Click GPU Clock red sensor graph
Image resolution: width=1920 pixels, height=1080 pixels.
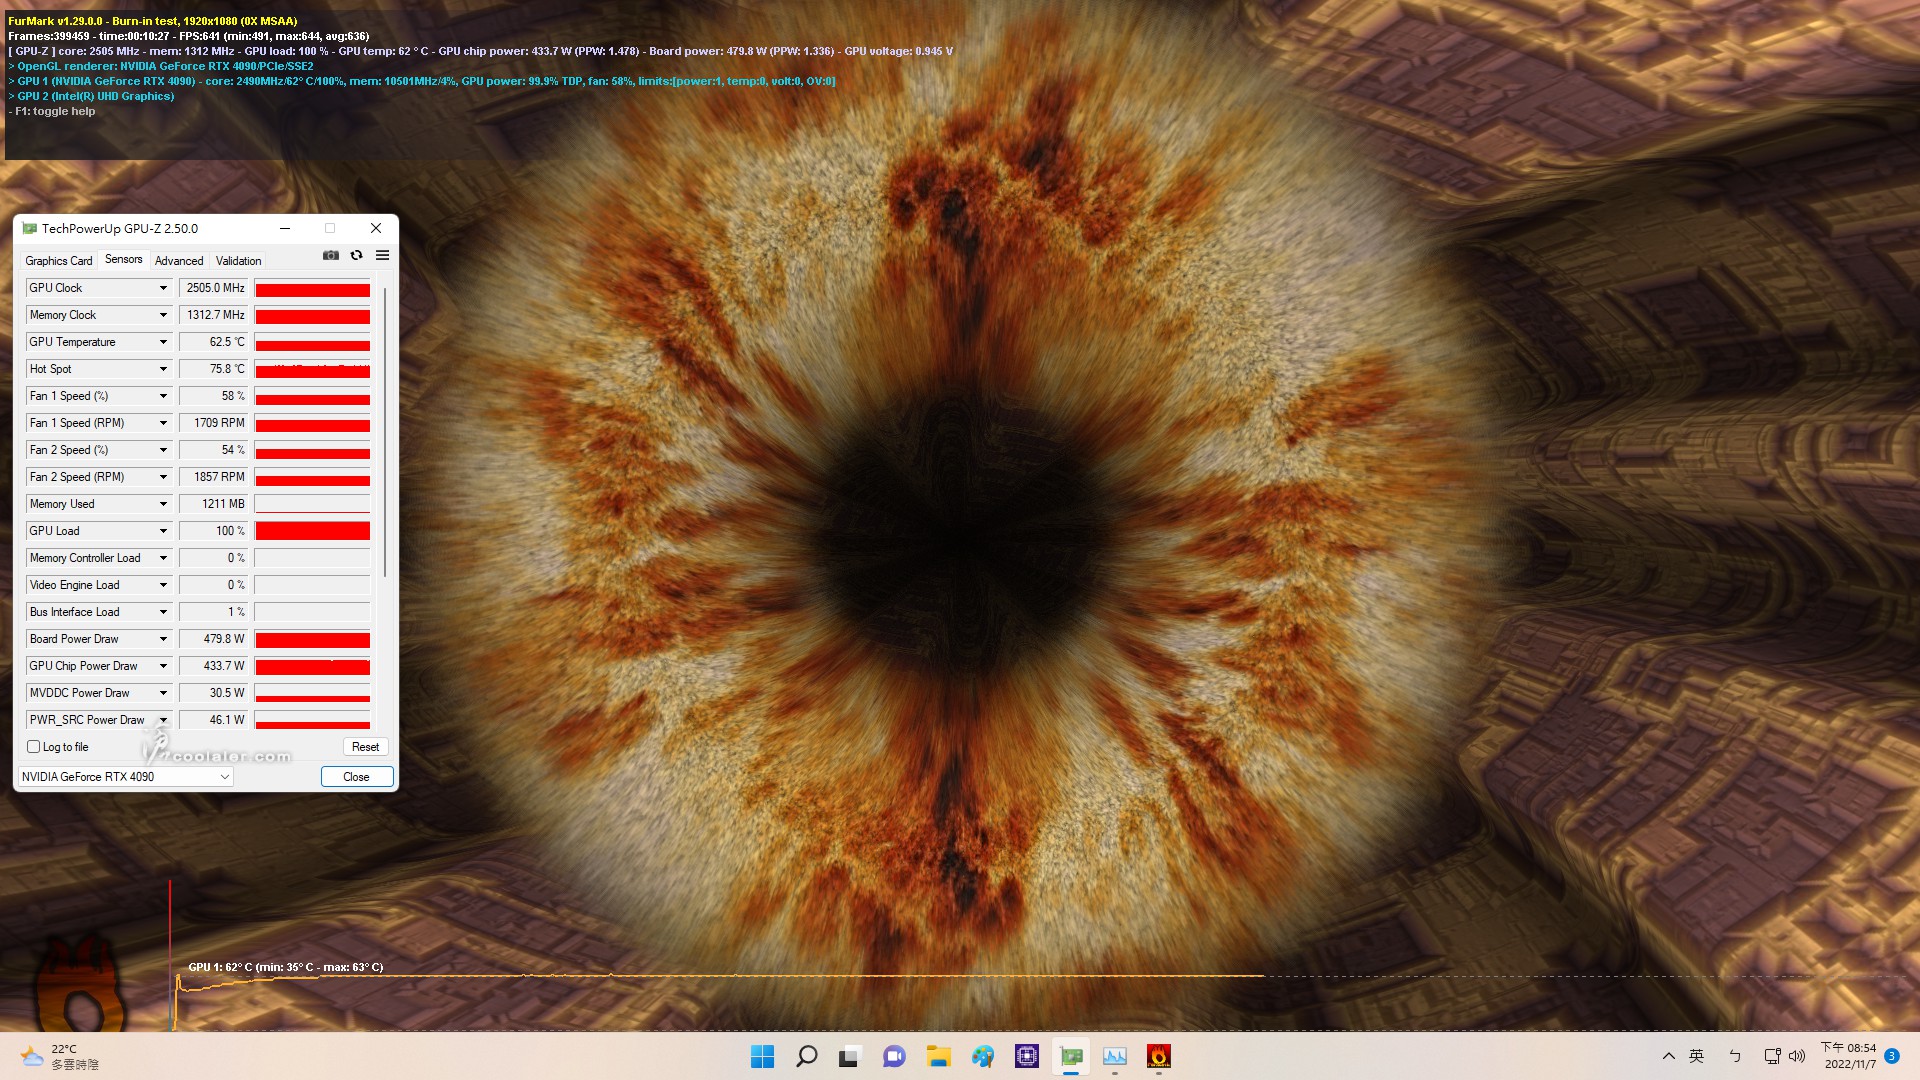coord(312,288)
